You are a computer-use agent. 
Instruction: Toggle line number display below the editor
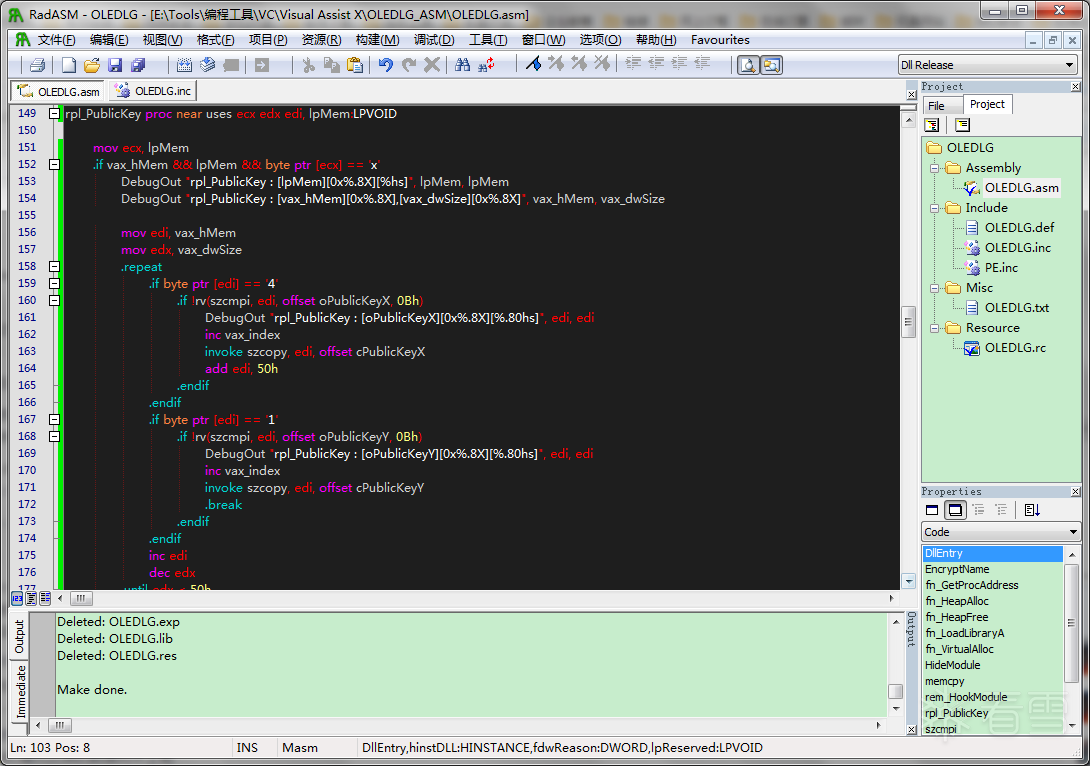(x=17, y=598)
